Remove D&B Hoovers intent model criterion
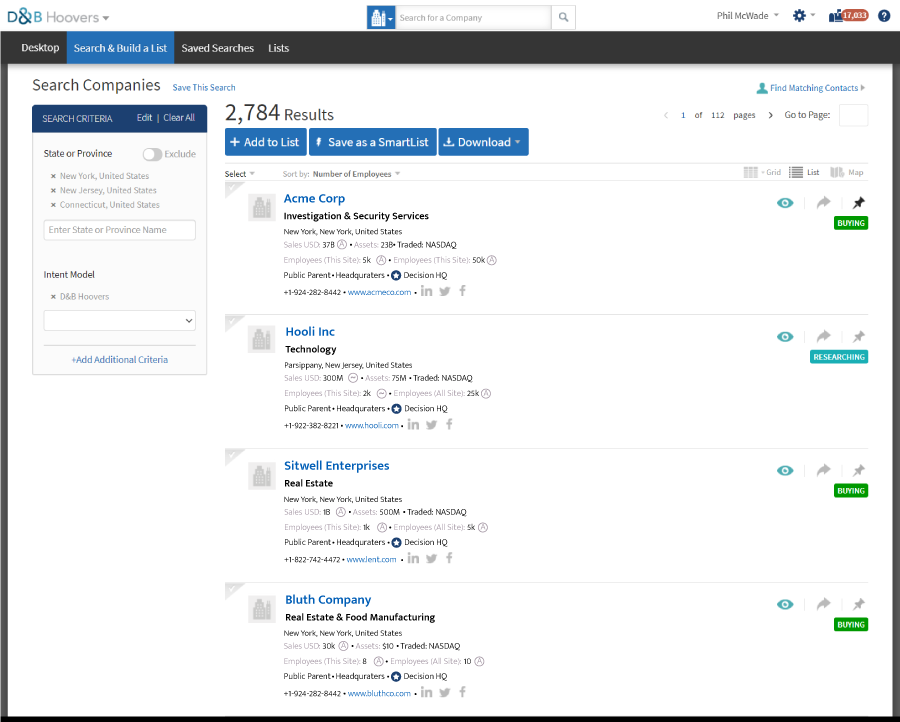 pos(53,297)
